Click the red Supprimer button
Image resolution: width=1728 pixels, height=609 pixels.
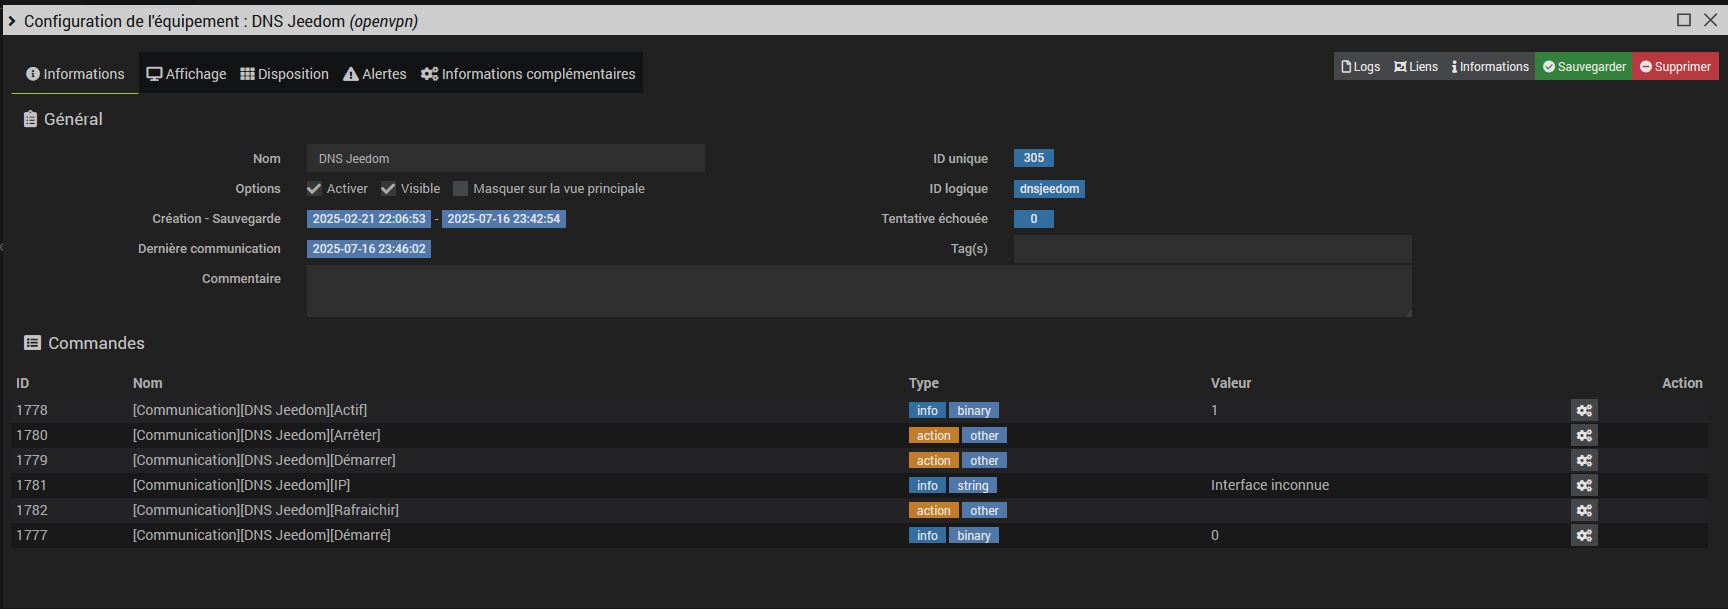tap(1675, 67)
